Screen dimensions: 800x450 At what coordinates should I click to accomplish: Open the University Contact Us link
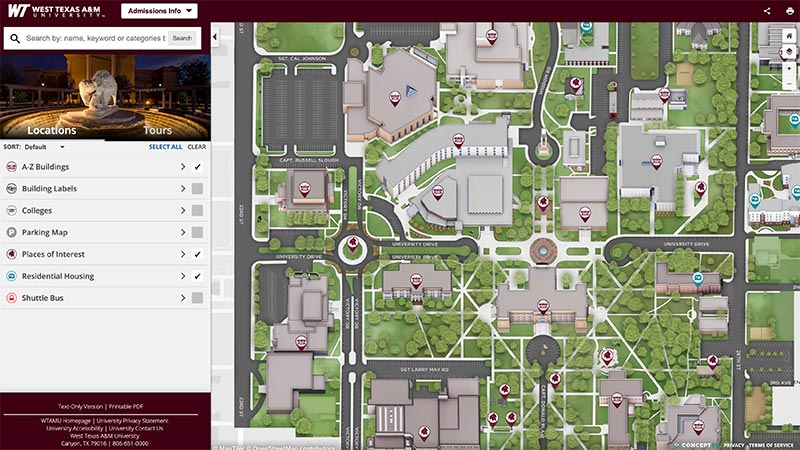(136, 429)
